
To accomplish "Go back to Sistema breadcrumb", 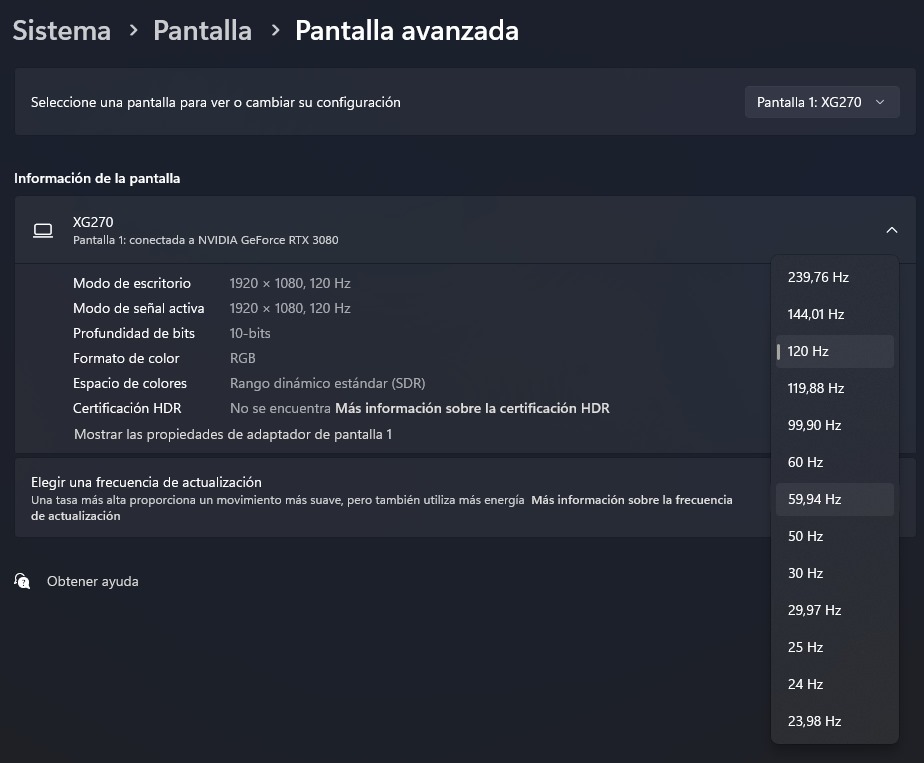I will [x=62, y=31].
